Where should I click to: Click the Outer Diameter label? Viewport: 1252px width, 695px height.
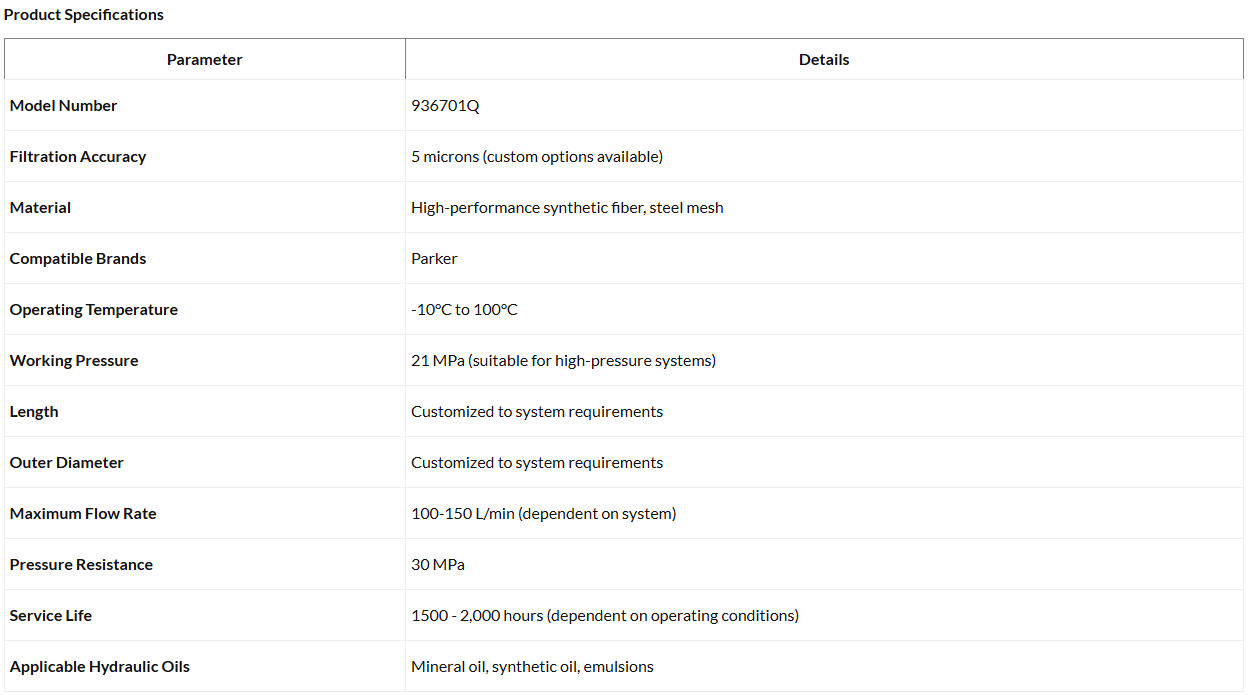pos(67,463)
